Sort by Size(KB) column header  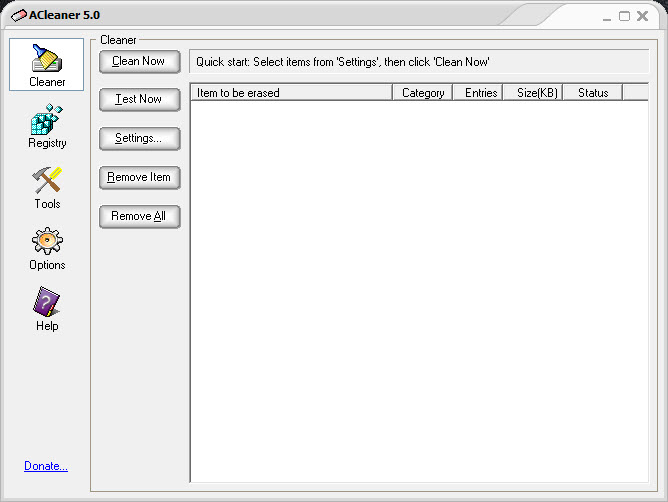click(533, 92)
